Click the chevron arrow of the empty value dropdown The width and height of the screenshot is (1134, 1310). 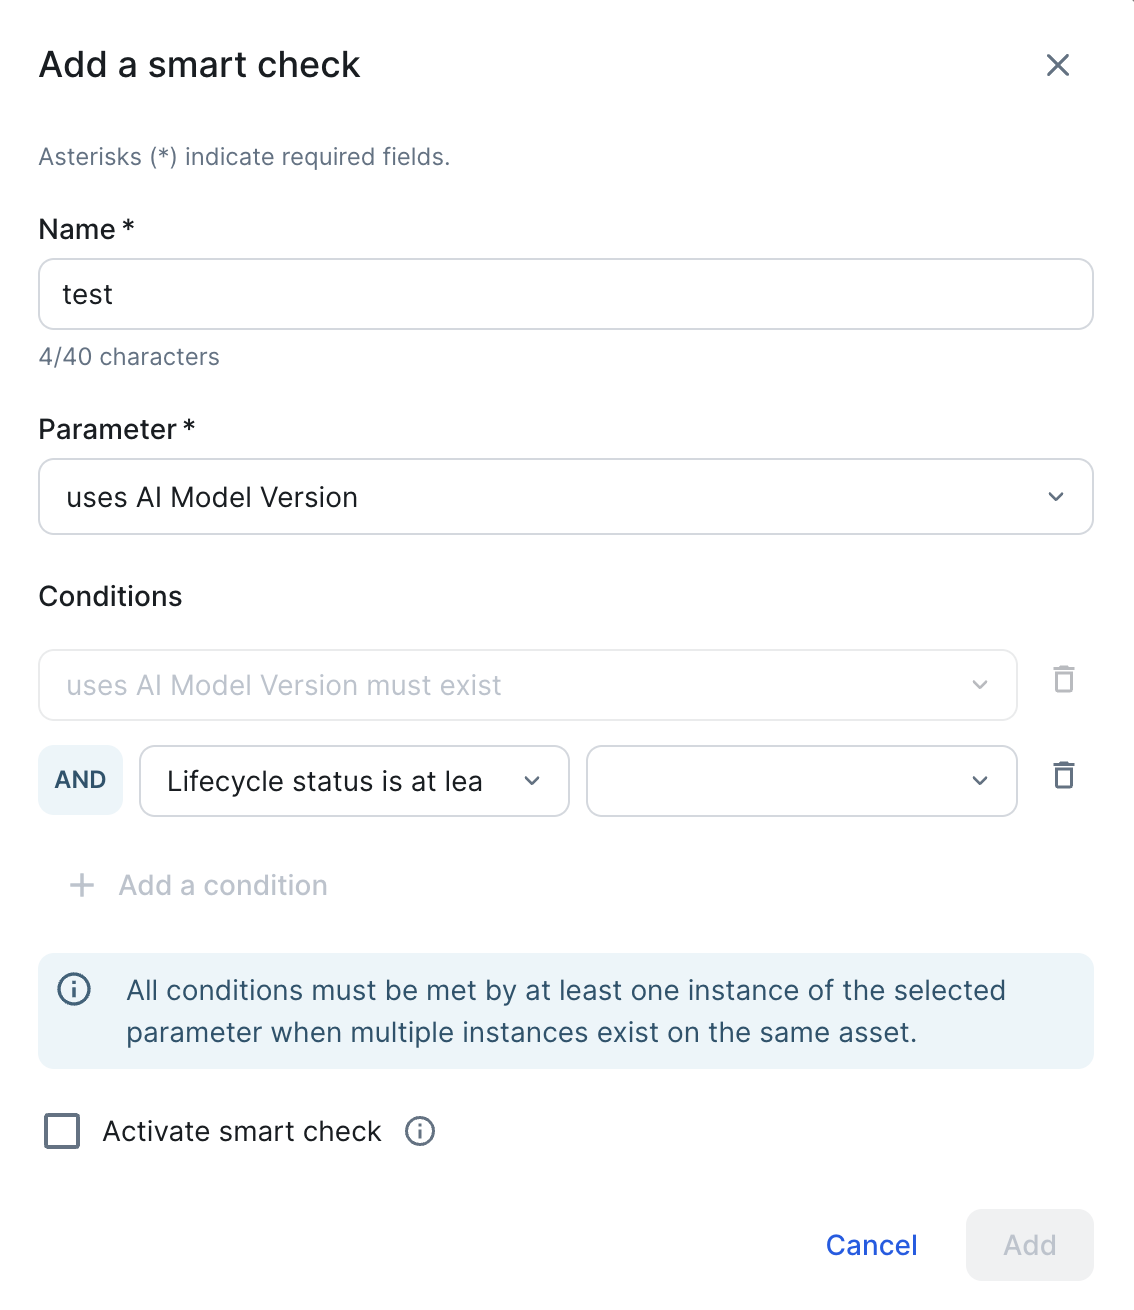980,781
